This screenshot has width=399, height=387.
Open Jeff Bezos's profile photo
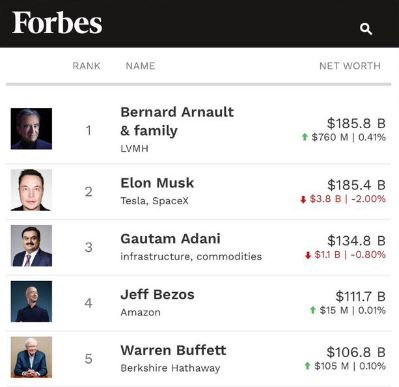31,301
